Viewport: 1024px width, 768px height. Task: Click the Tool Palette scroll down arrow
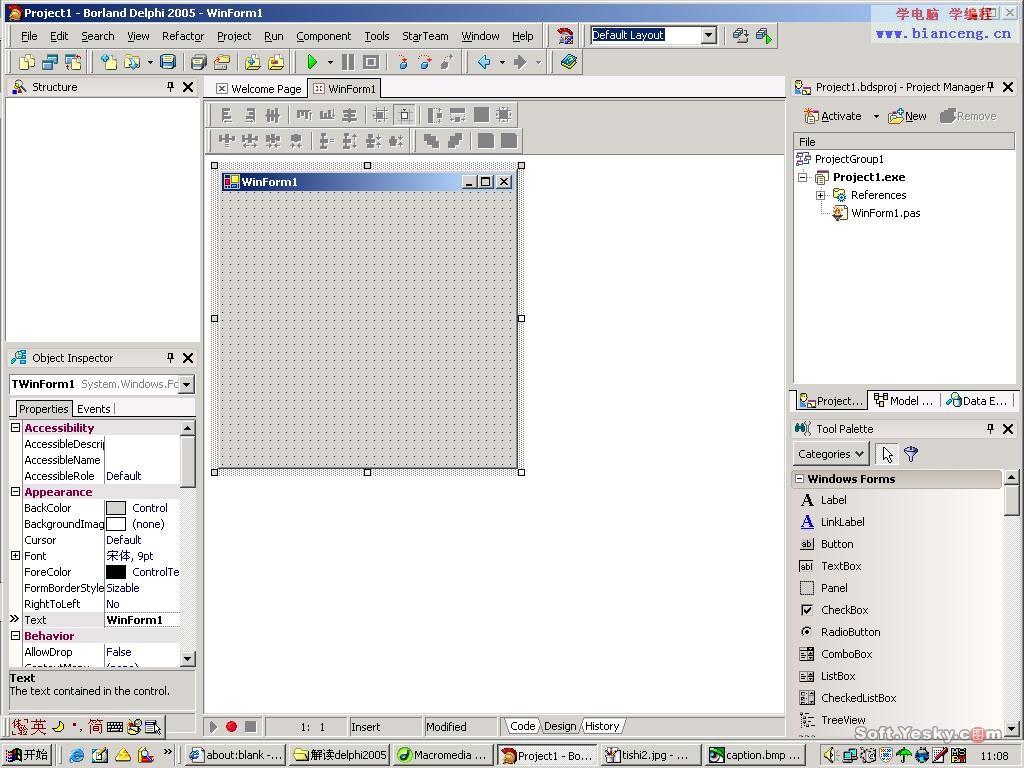click(x=1012, y=728)
